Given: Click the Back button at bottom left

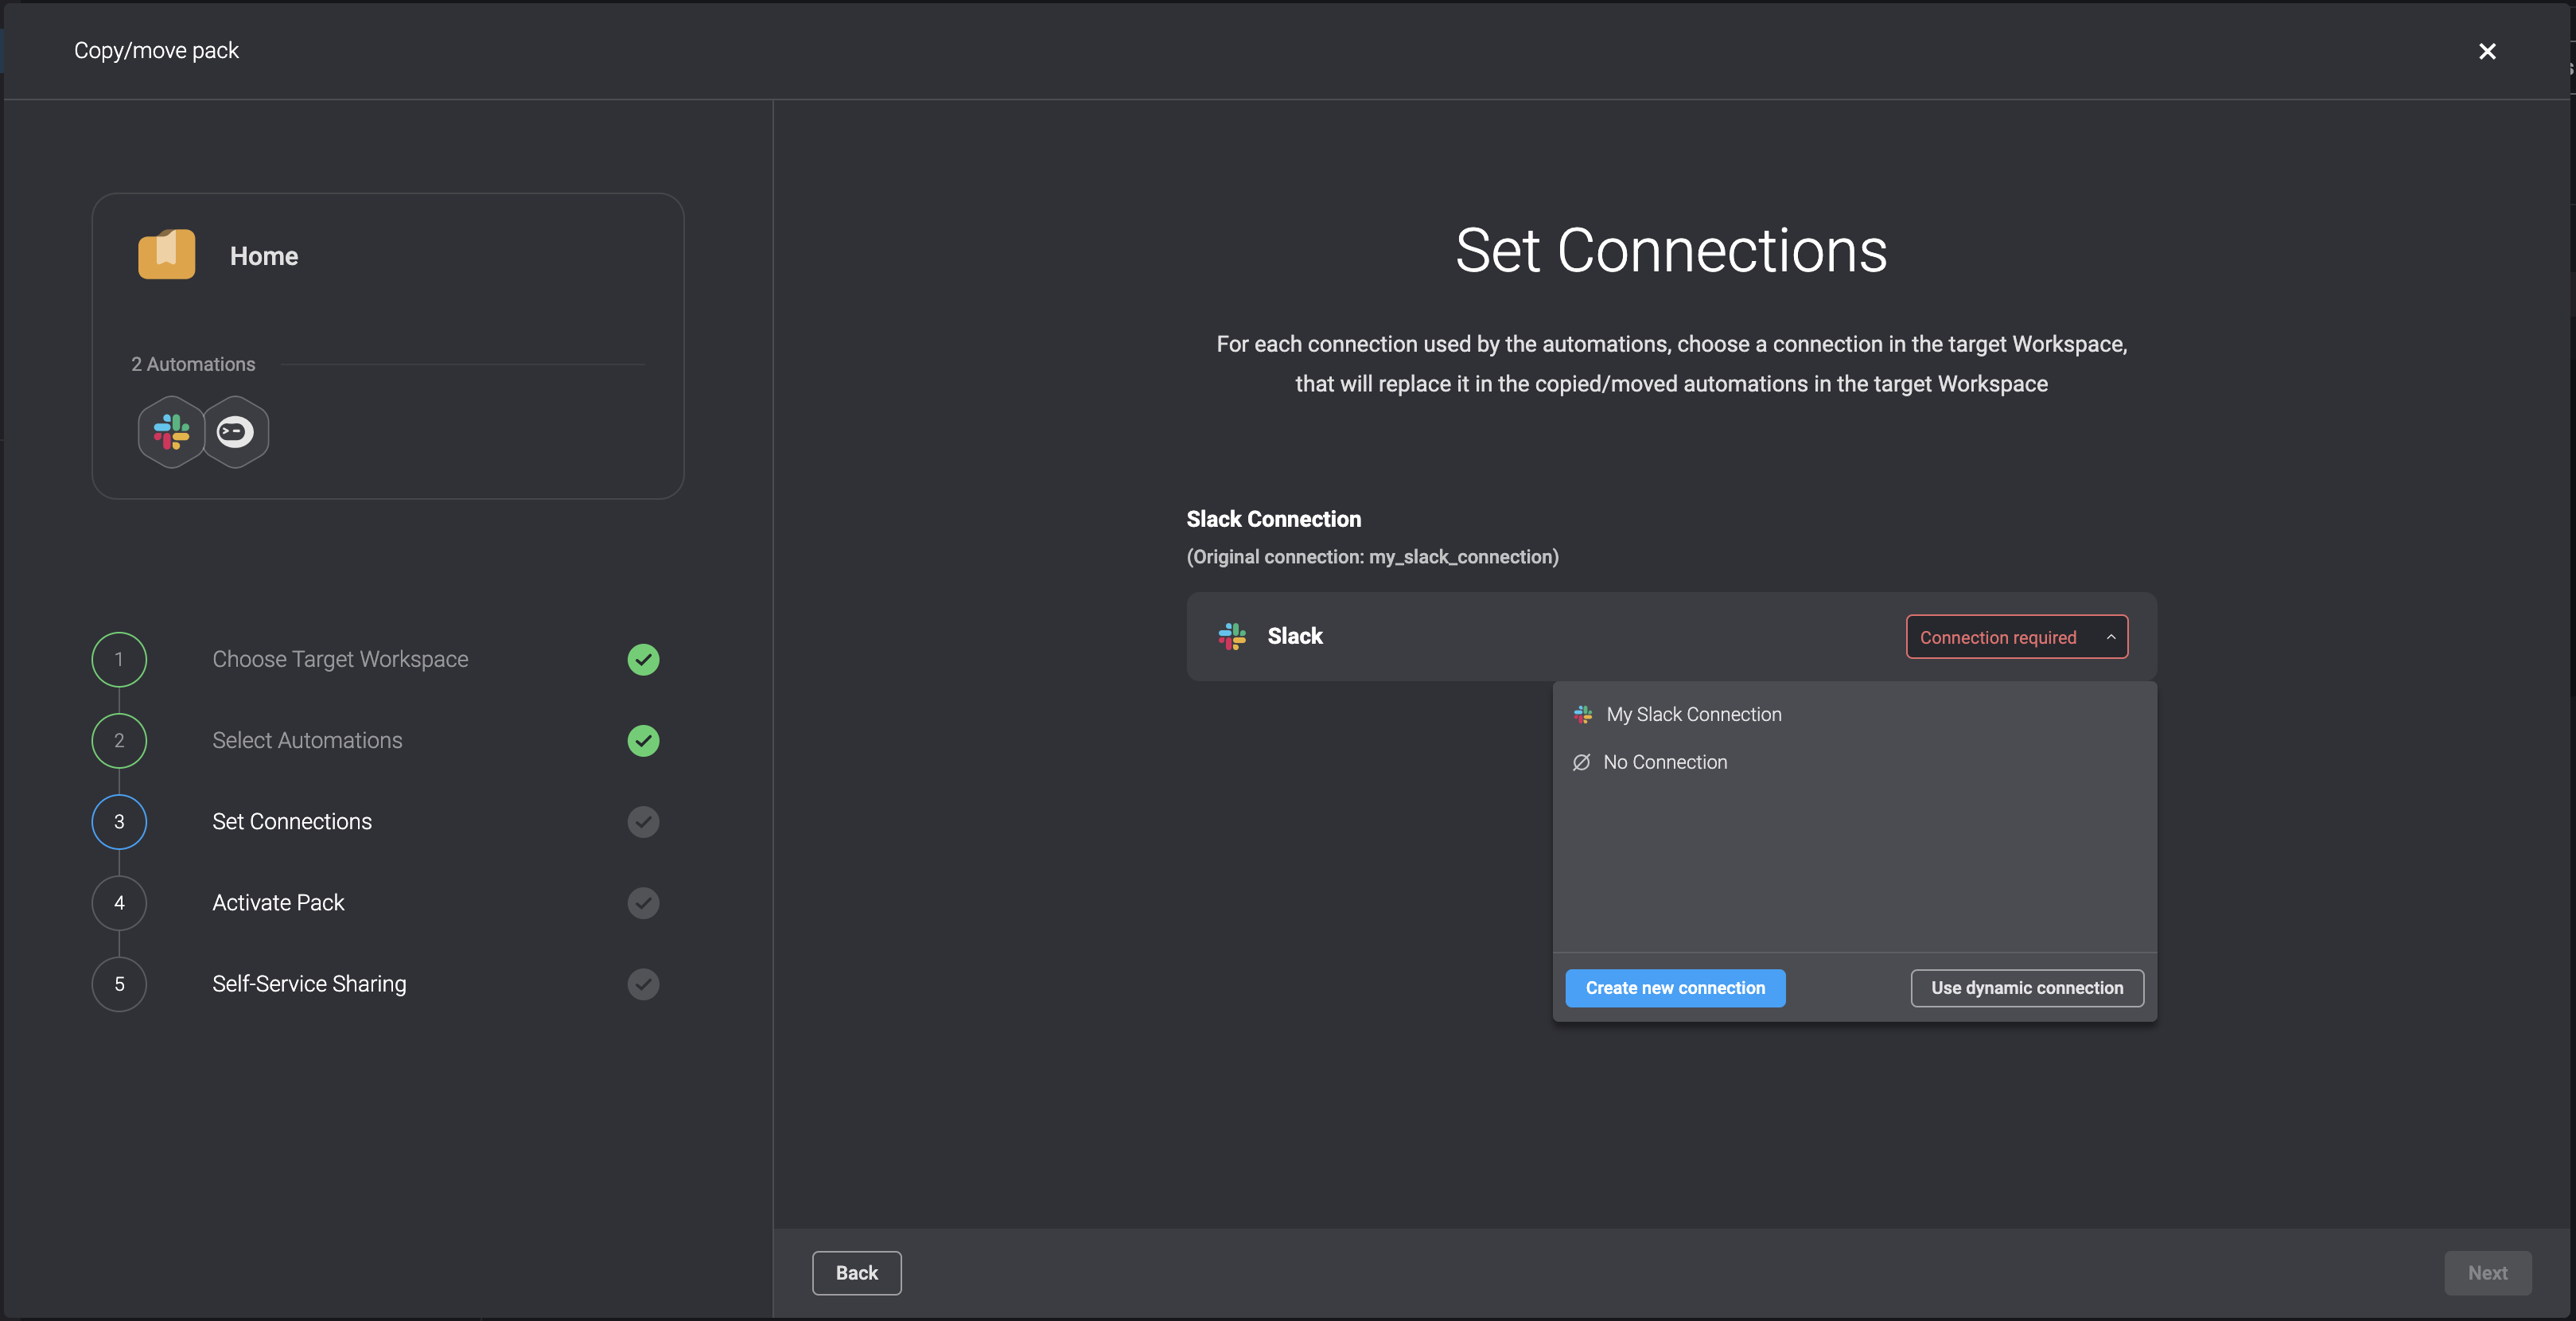Looking at the screenshot, I should [x=857, y=1272].
